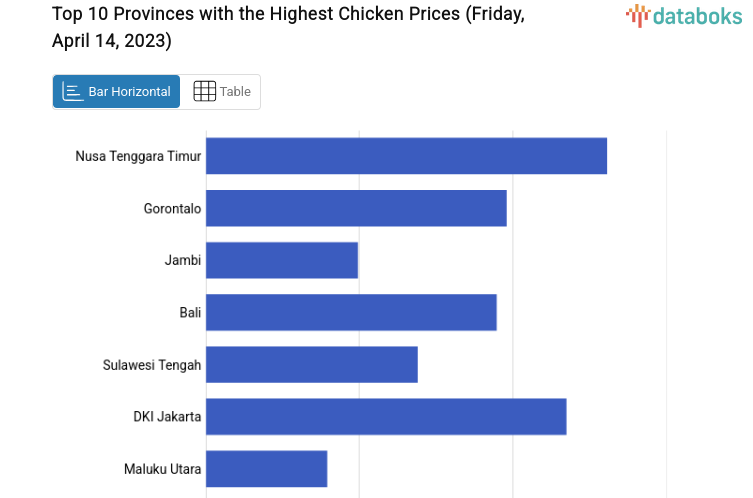The image size is (753, 498).
Task: Click the Maluku Utara axis label
Action: pos(162,468)
